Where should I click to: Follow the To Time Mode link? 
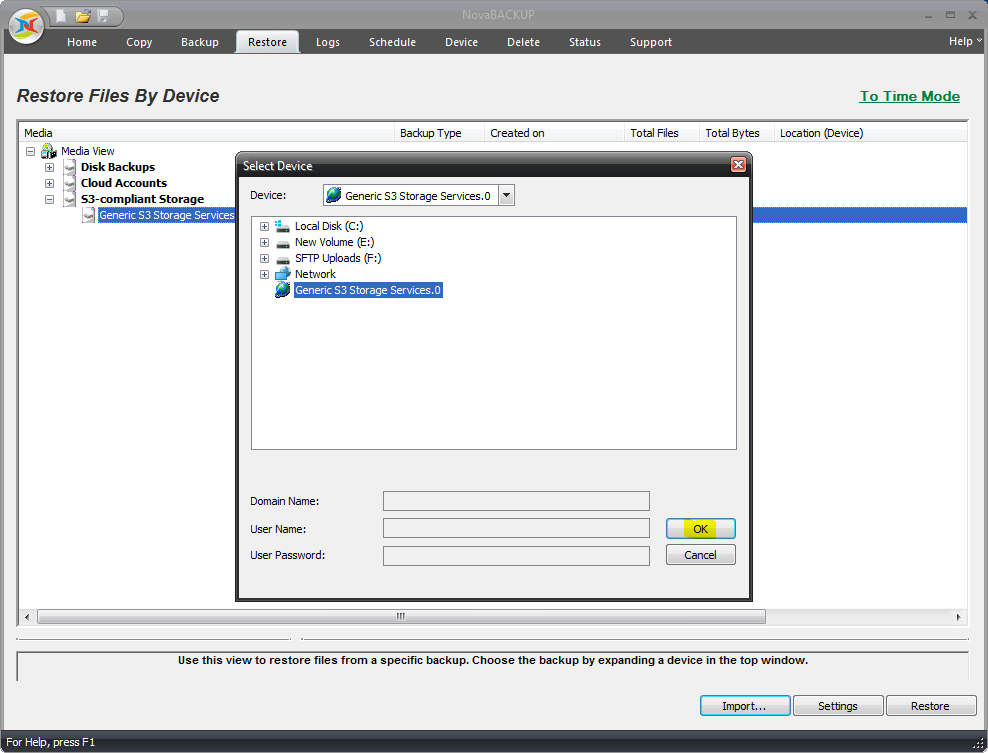click(x=909, y=96)
